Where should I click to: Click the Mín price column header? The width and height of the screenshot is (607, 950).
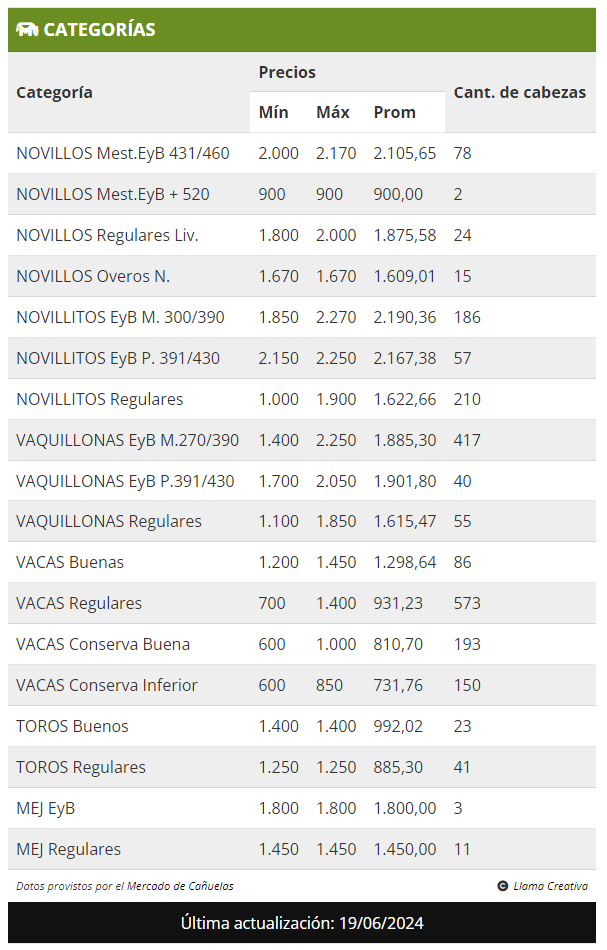(273, 112)
